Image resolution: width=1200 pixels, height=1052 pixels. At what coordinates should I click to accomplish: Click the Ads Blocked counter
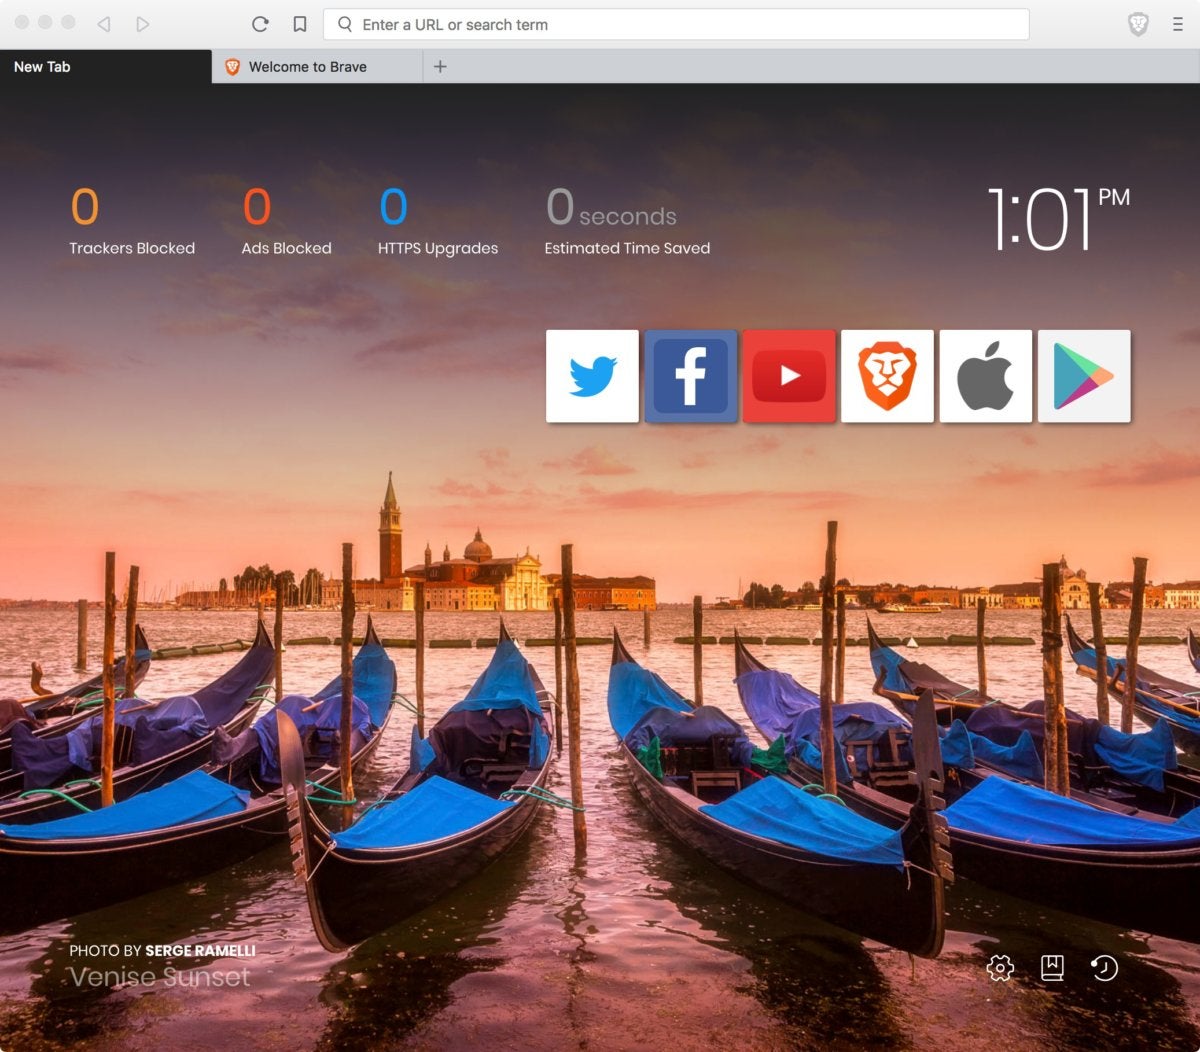[x=286, y=222]
